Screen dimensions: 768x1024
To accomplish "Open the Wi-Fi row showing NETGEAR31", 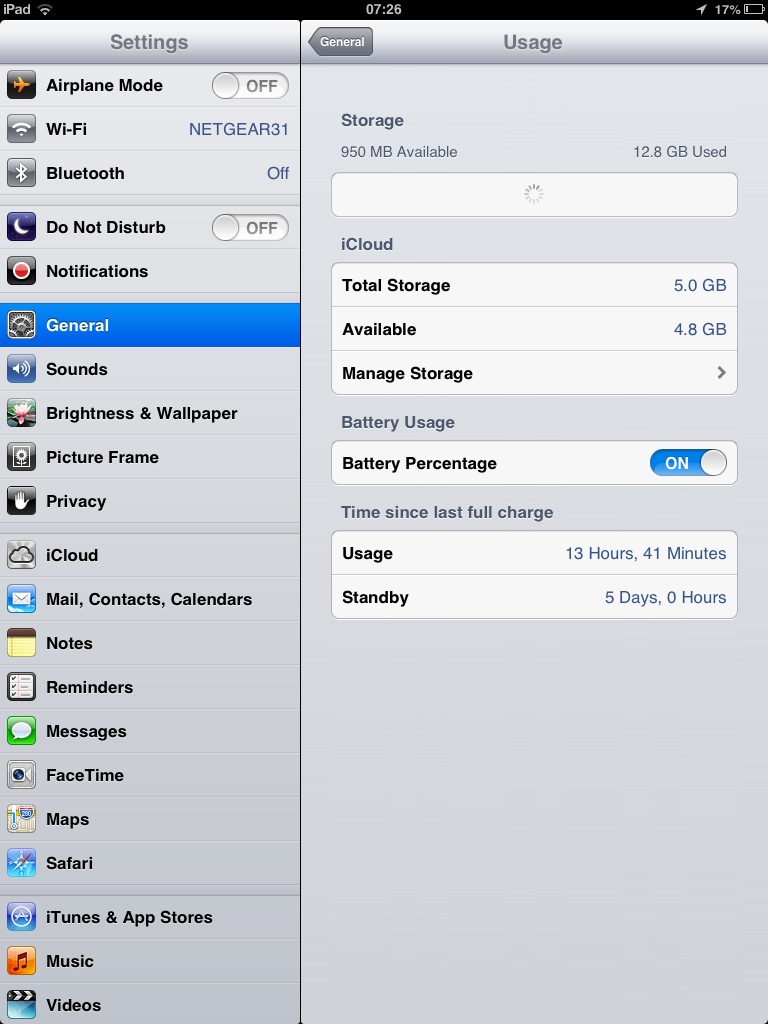I will point(150,129).
